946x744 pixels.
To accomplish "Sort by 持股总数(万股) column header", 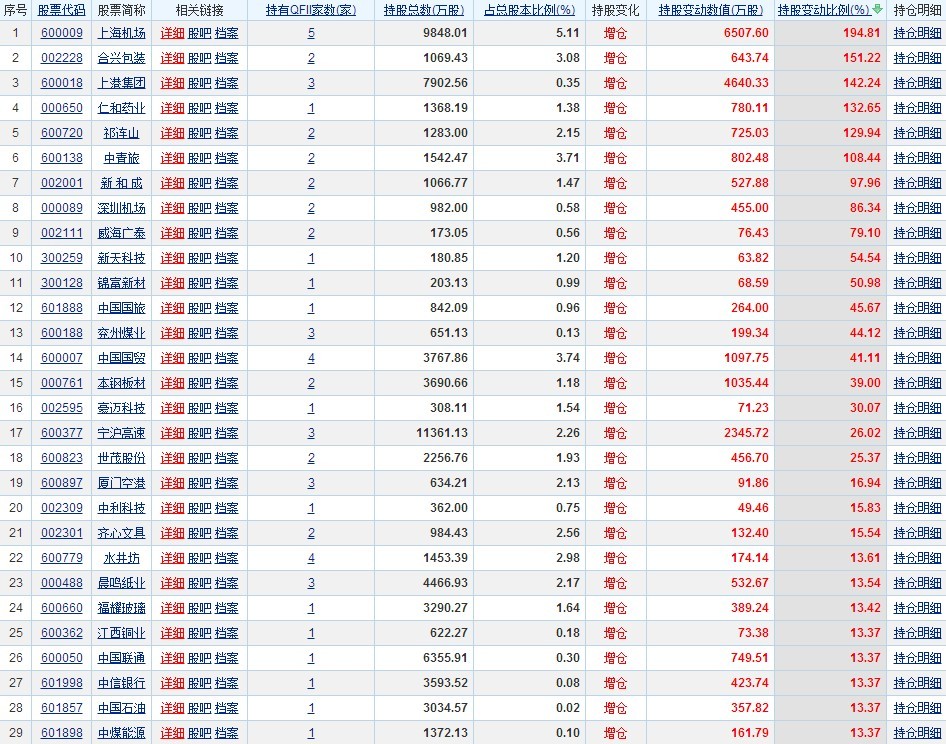I will 424,10.
